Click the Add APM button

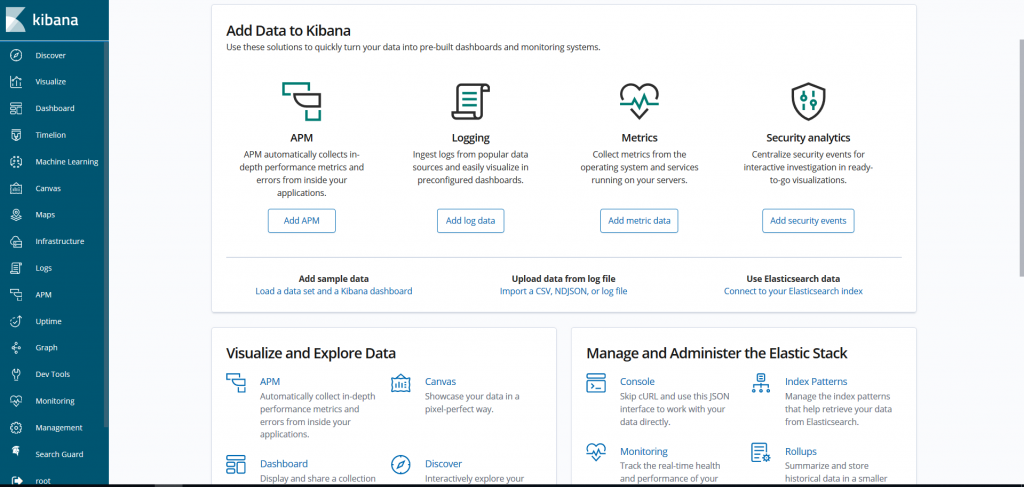click(x=302, y=221)
